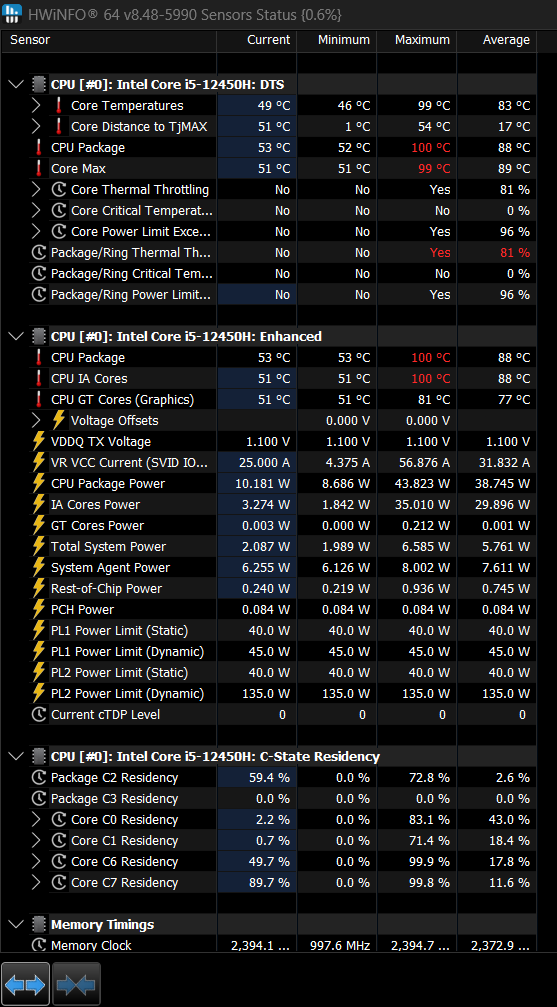Click the expand-columns double arrow button

[x=26, y=984]
